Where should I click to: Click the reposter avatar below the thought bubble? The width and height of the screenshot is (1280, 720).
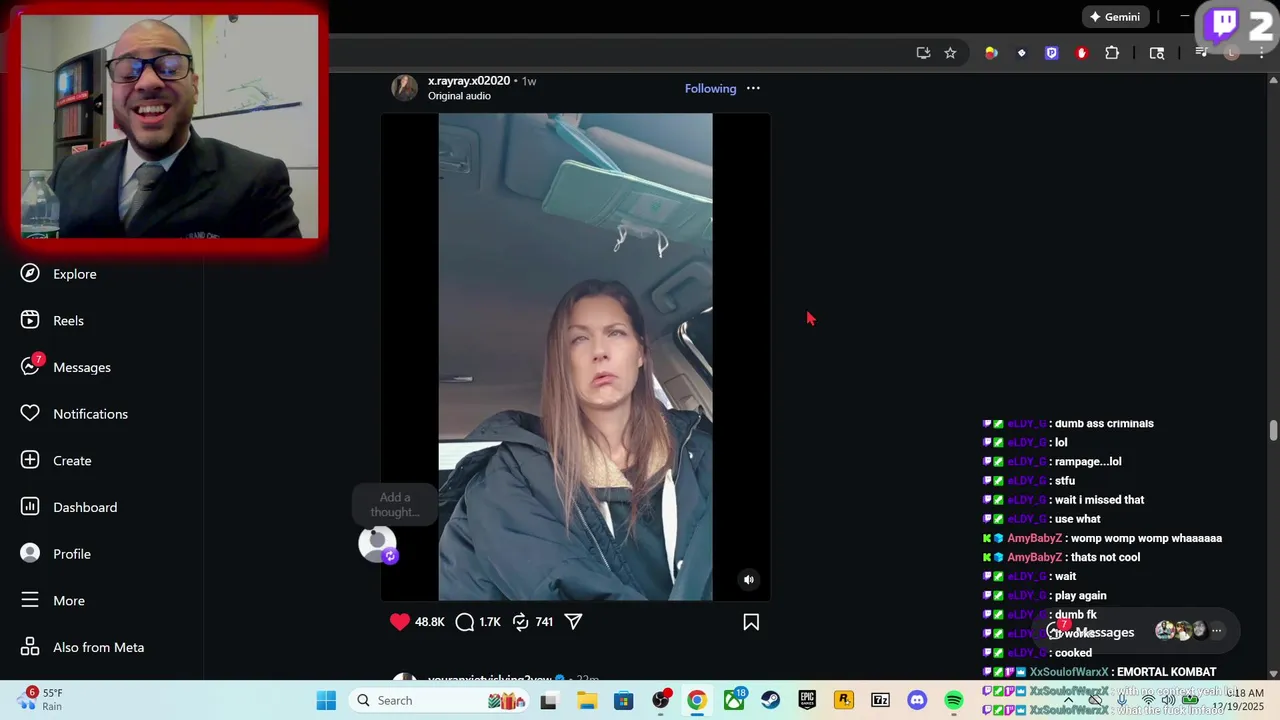click(x=378, y=544)
